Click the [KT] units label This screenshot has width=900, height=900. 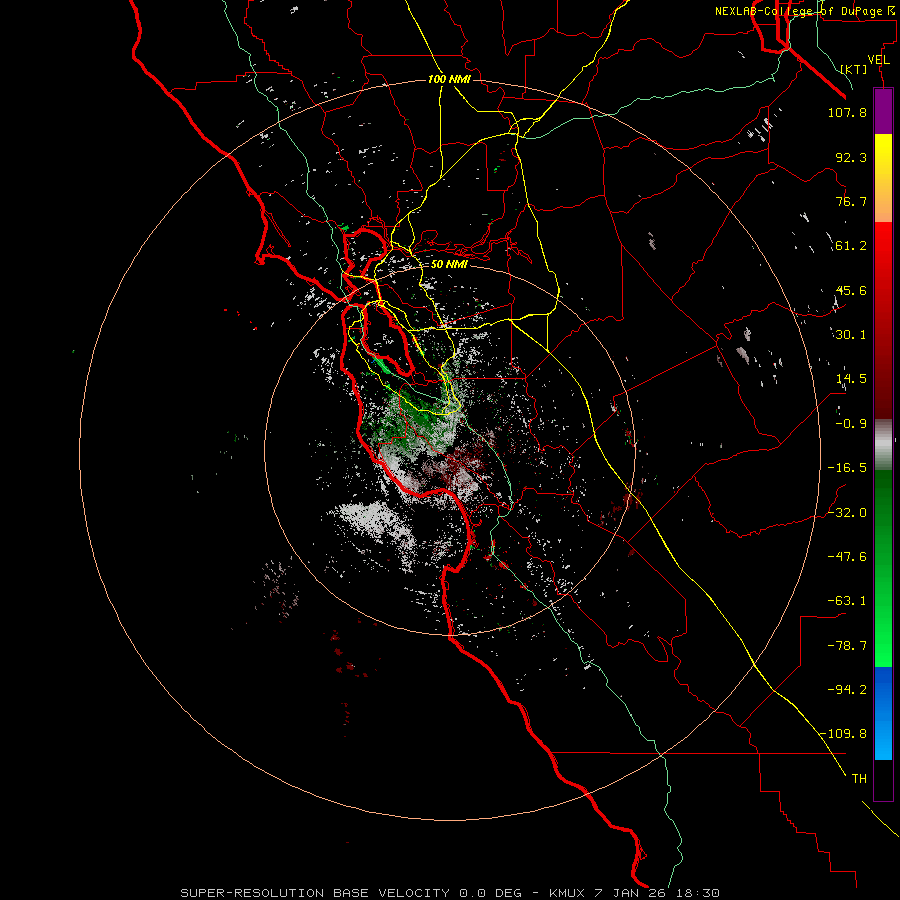854,69
